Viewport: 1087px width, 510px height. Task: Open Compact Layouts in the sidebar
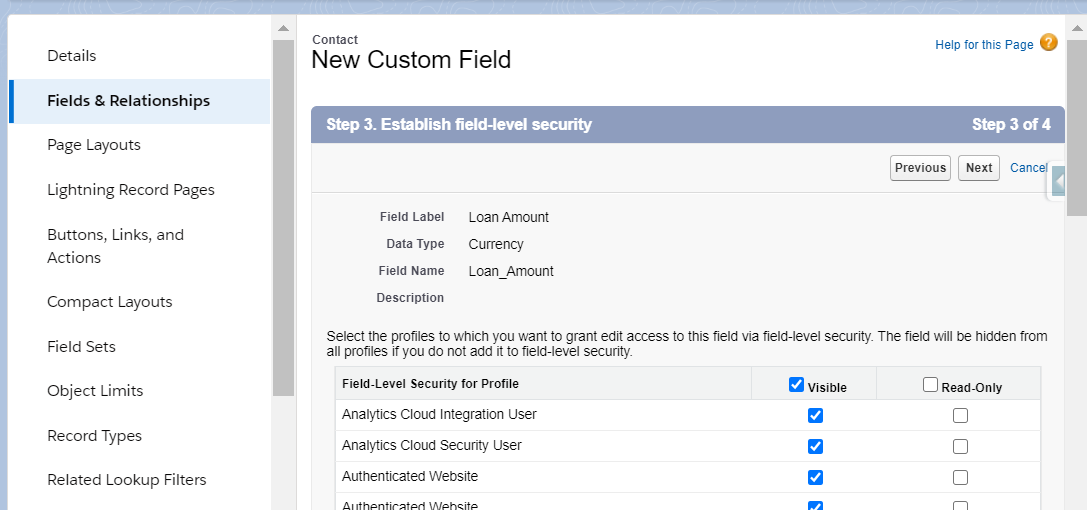tap(110, 302)
